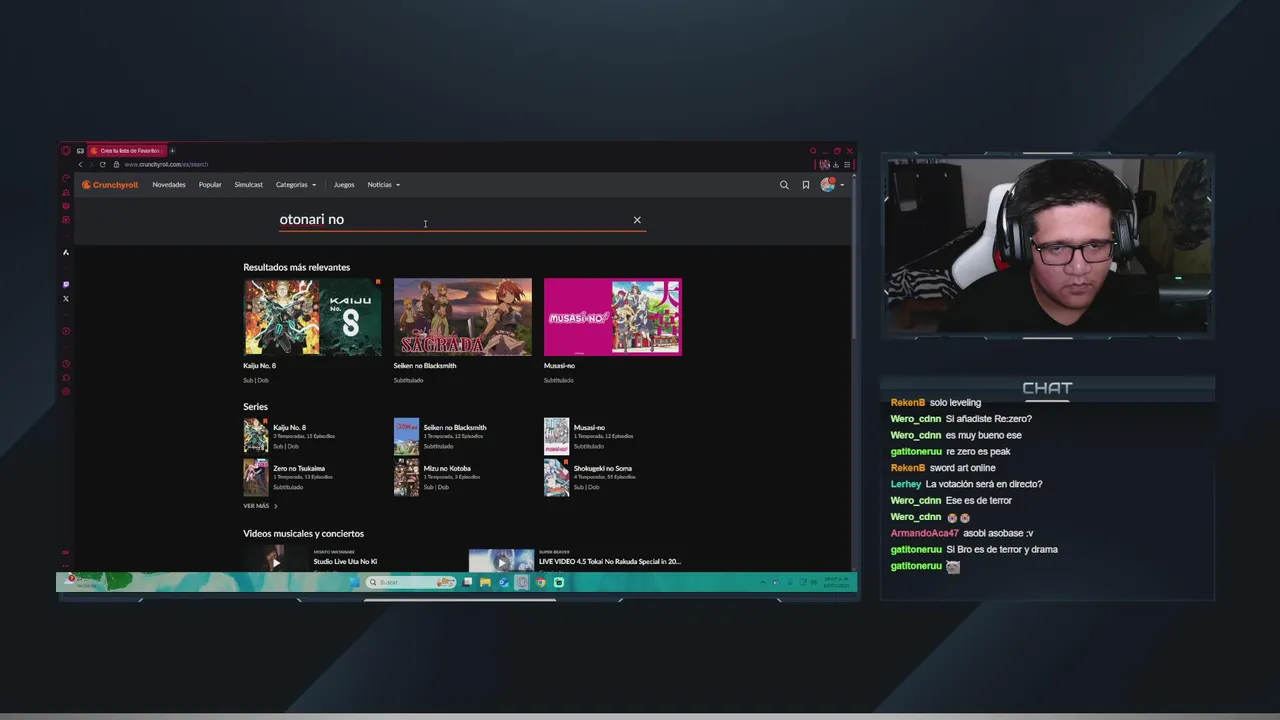Play Studio Live Uta No Ki video
Screen dimensions: 1280x720
[276, 562]
